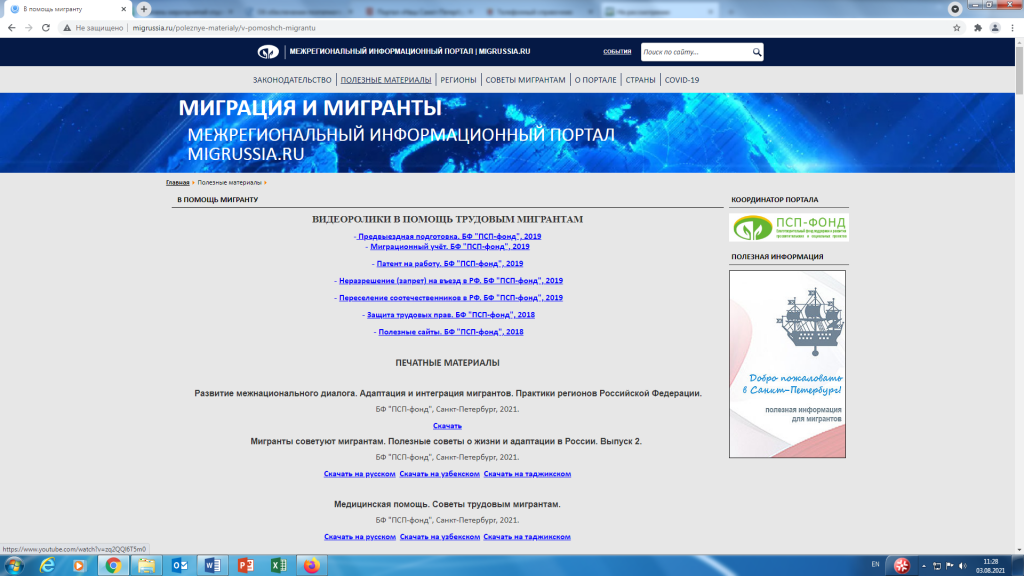Open Excel from taskbar
This screenshot has width=1024, height=576.
coord(278,566)
